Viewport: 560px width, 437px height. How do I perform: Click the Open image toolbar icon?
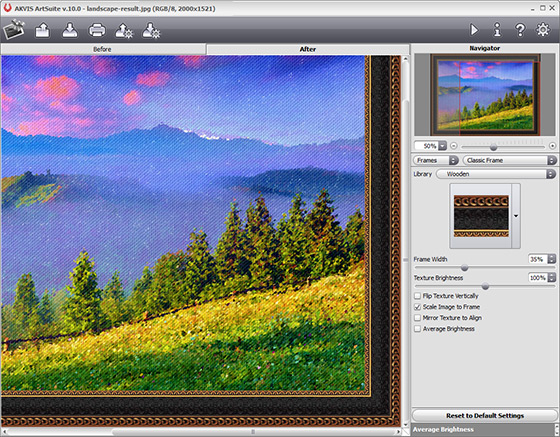(x=42, y=30)
